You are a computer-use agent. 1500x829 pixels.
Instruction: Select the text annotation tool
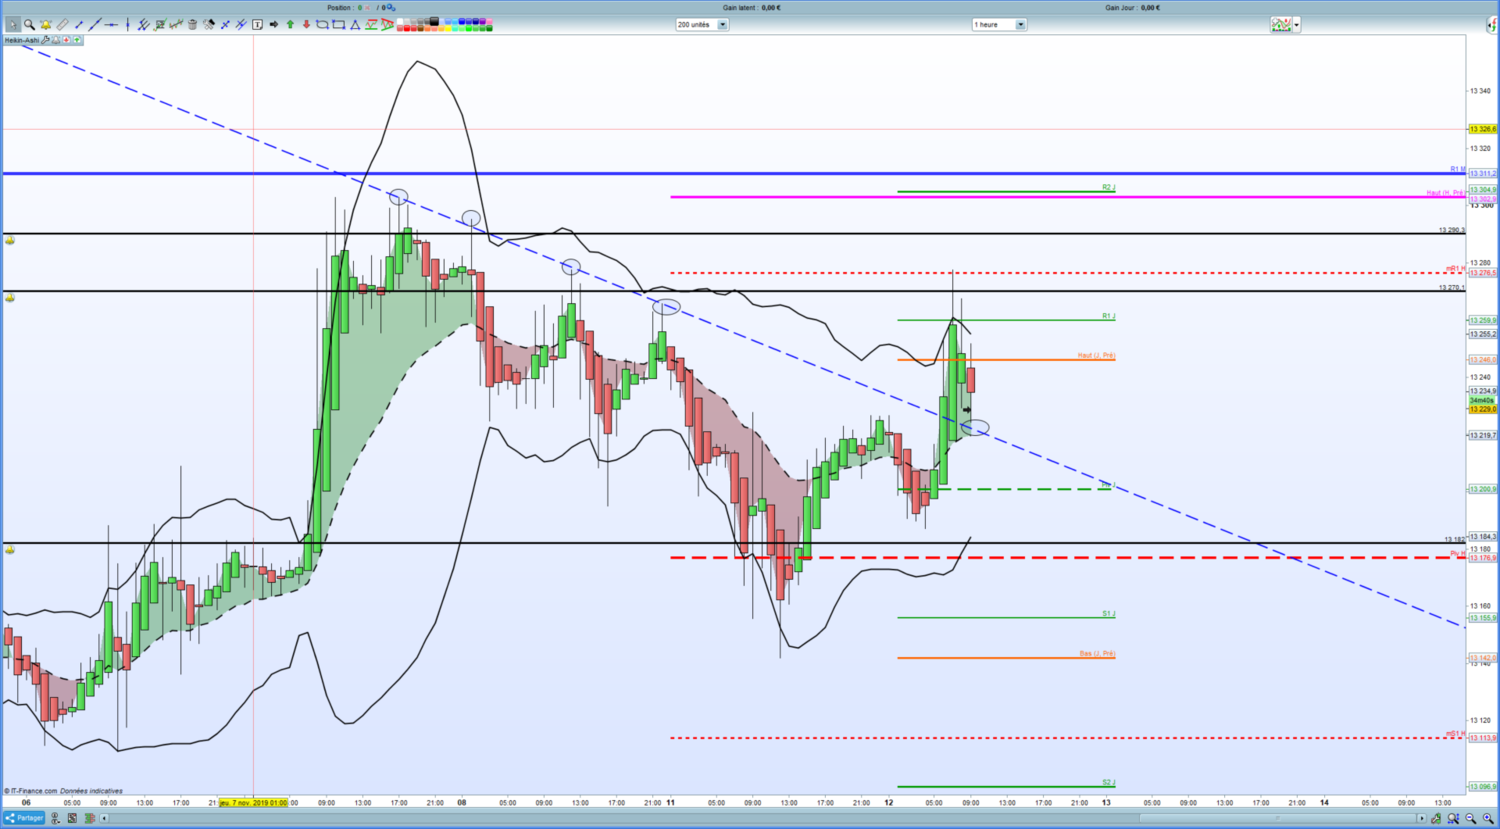click(257, 24)
